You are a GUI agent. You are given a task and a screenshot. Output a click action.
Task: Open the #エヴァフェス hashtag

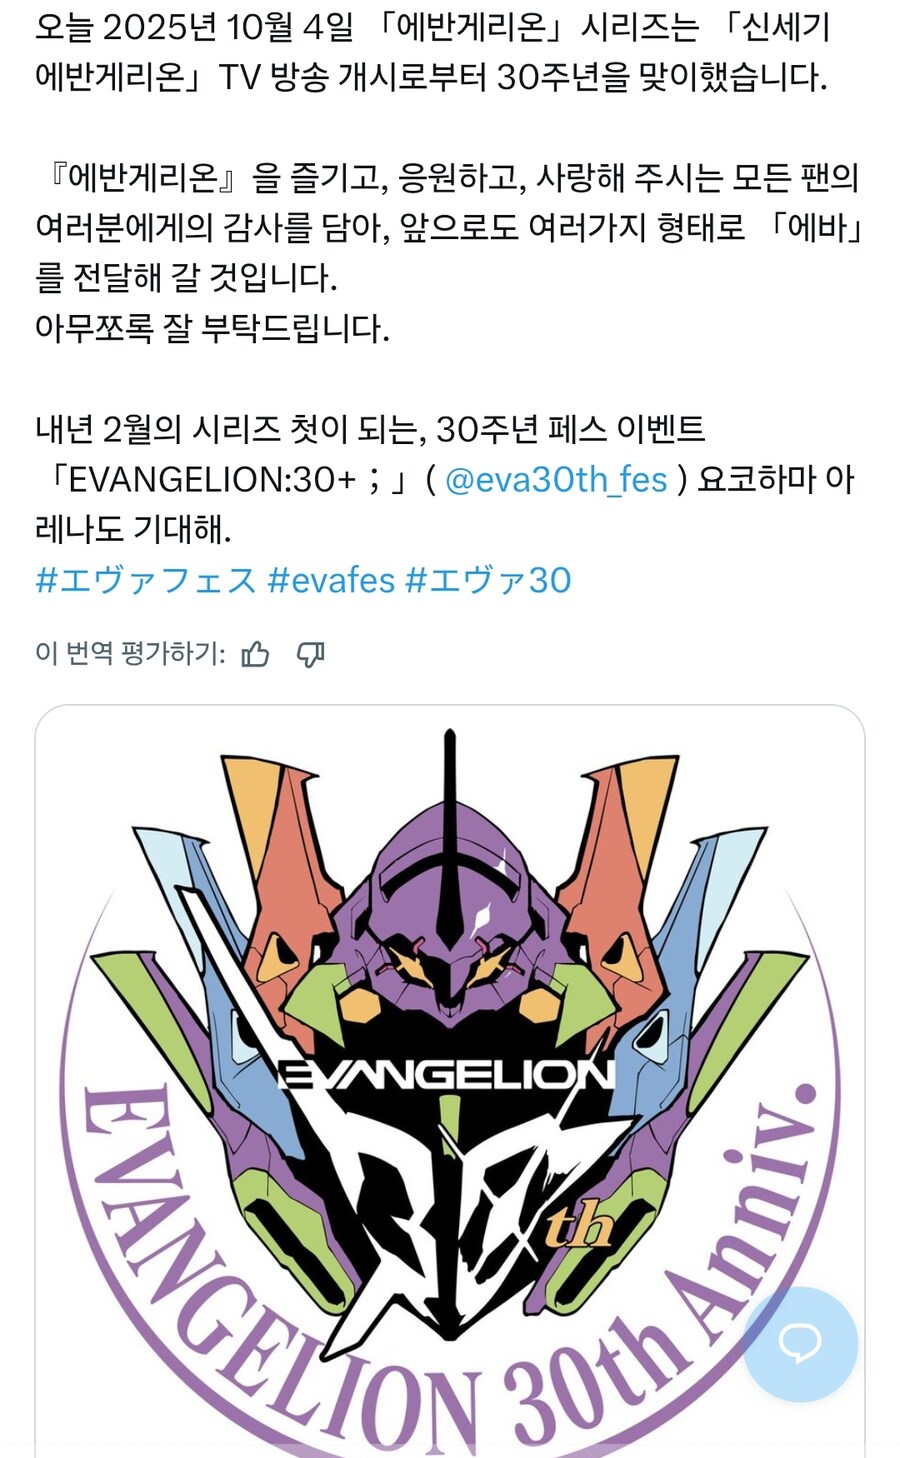(x=146, y=580)
